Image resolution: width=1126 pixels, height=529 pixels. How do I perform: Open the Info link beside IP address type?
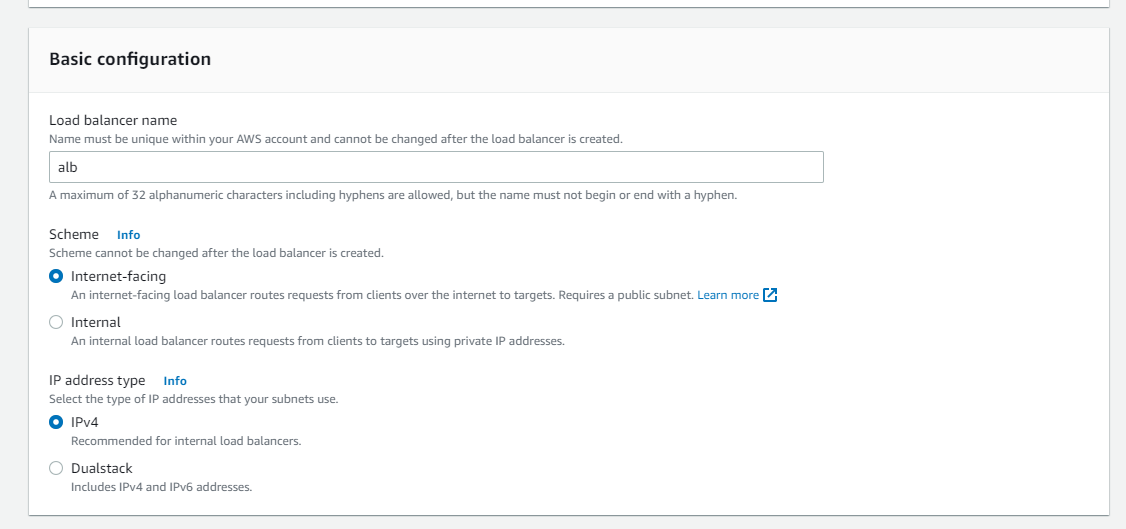(175, 380)
